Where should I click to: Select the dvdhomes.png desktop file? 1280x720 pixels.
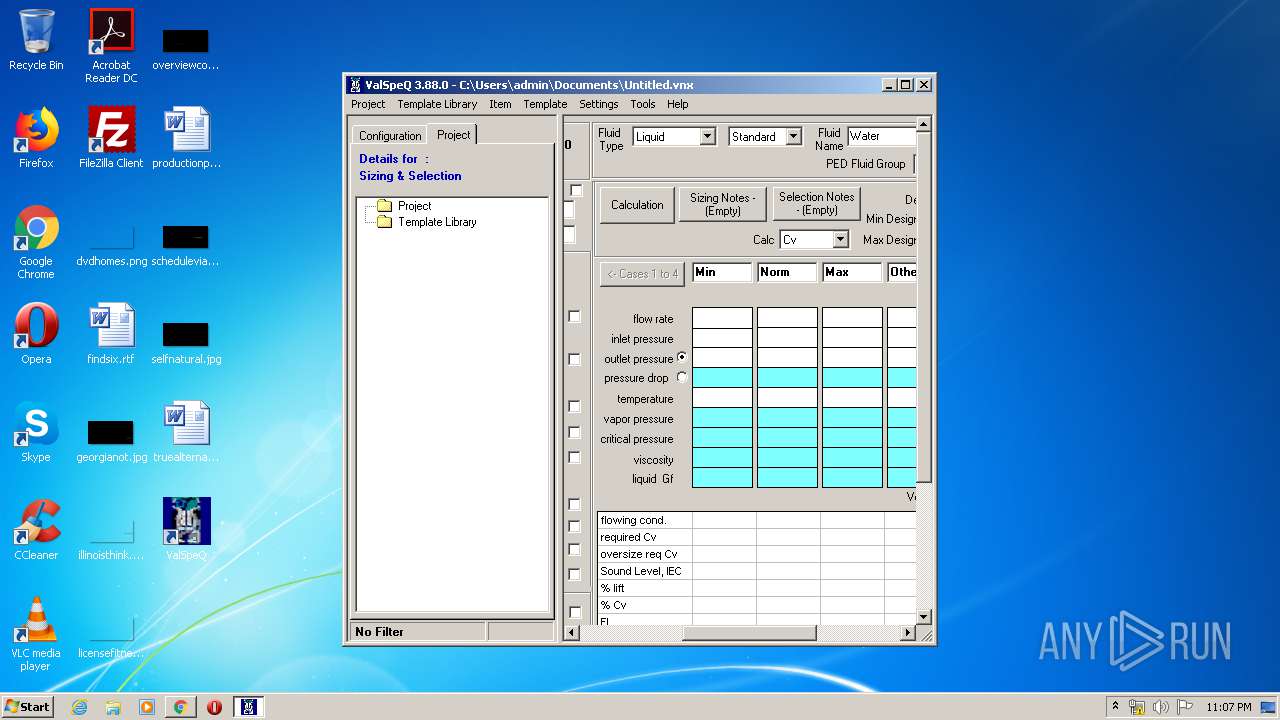111,243
